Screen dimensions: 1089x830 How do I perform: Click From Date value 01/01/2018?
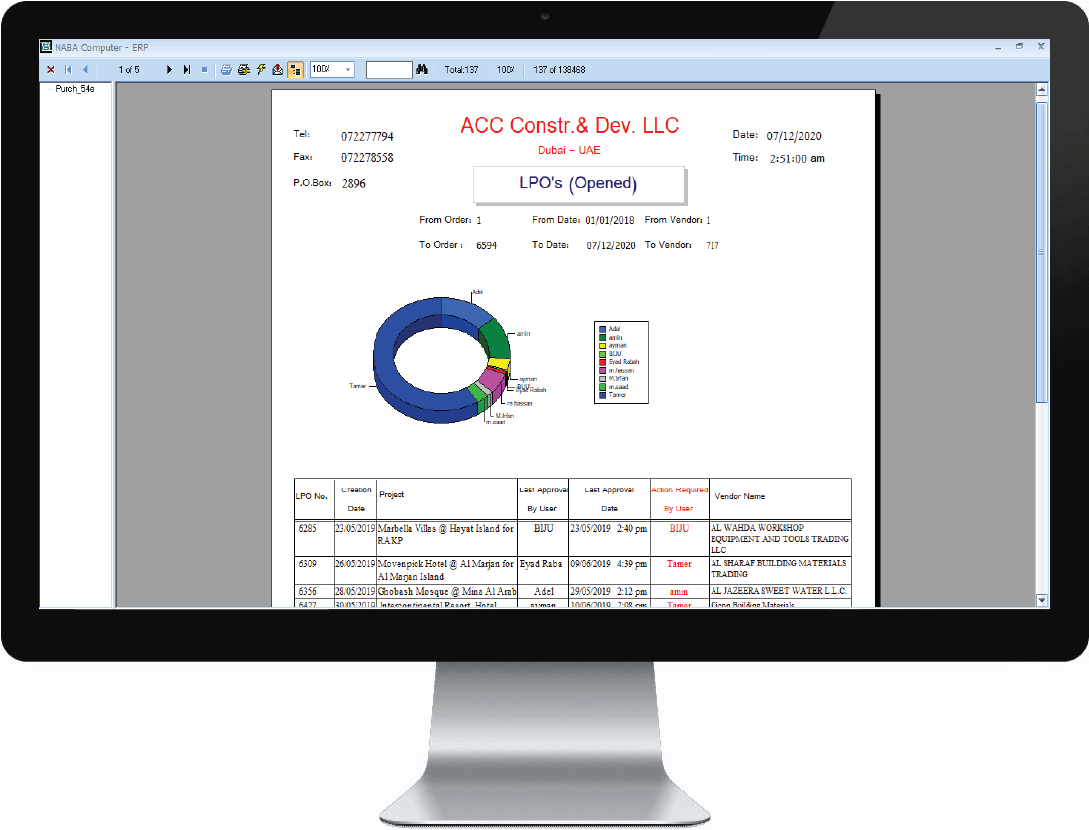click(610, 220)
